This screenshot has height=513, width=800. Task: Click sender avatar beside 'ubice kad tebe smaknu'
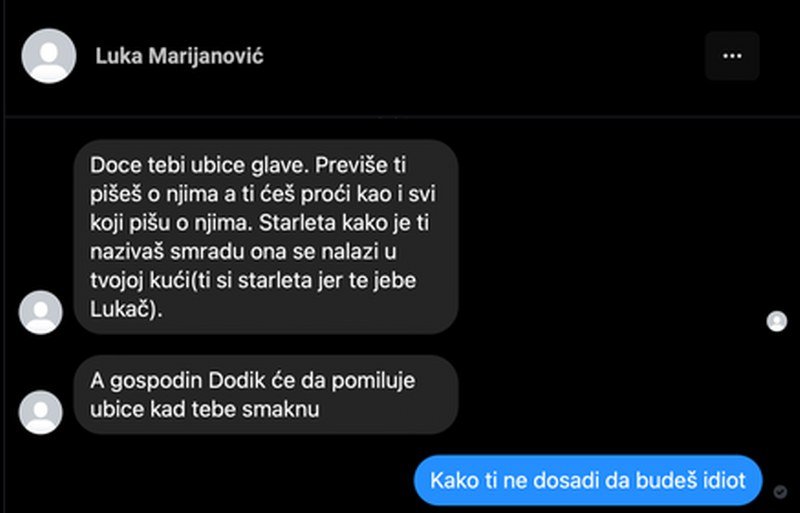pyautogui.click(x=41, y=412)
